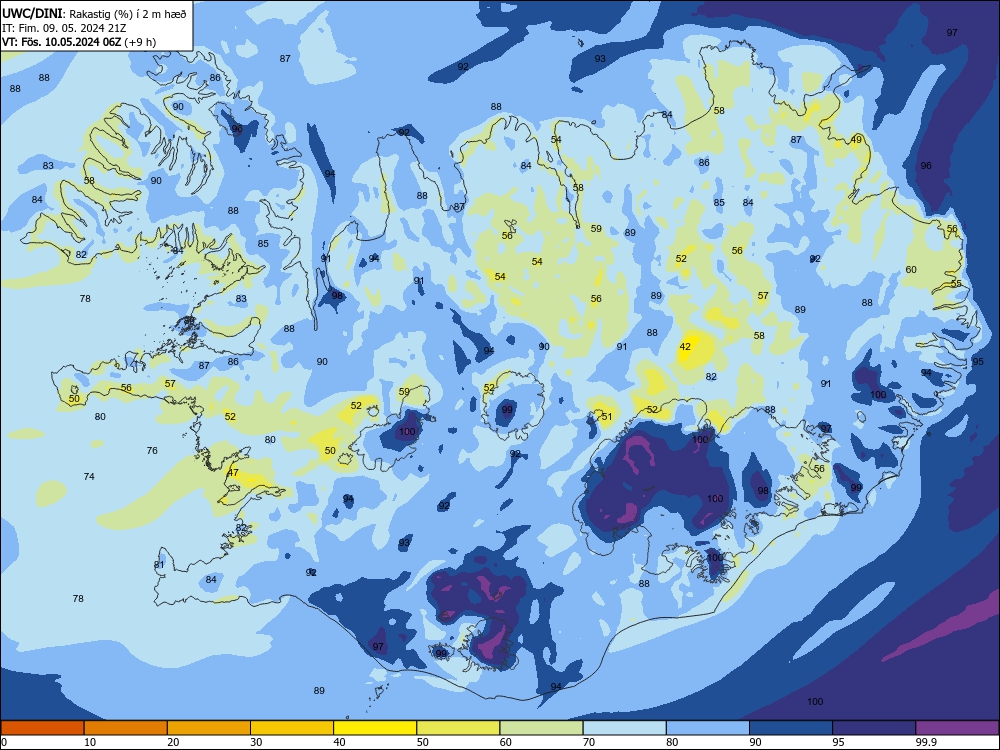The width and height of the screenshot is (1000, 750).
Task: Pick the bright yellow 40–50 legend swatch
Action: 375,728
